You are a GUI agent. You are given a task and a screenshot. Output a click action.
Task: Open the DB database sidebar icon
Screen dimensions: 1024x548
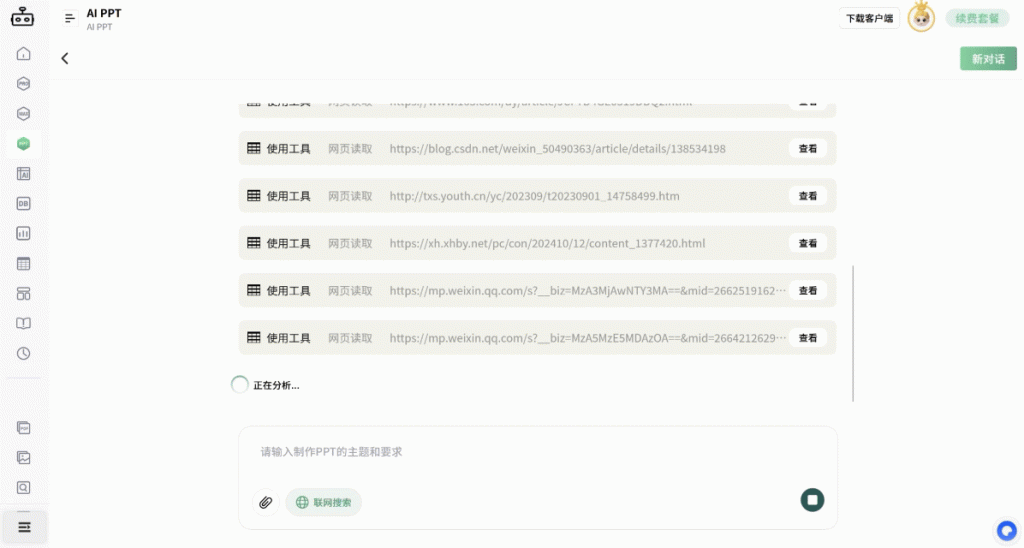[x=24, y=204]
